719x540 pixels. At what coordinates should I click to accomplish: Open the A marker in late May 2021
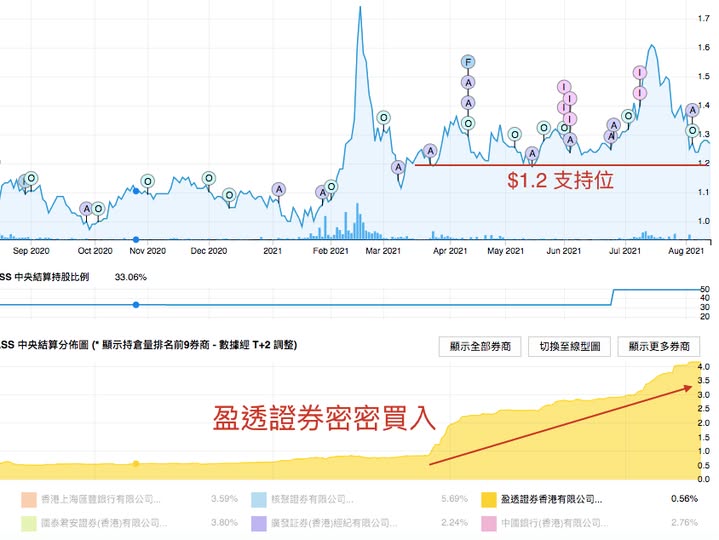[531, 154]
